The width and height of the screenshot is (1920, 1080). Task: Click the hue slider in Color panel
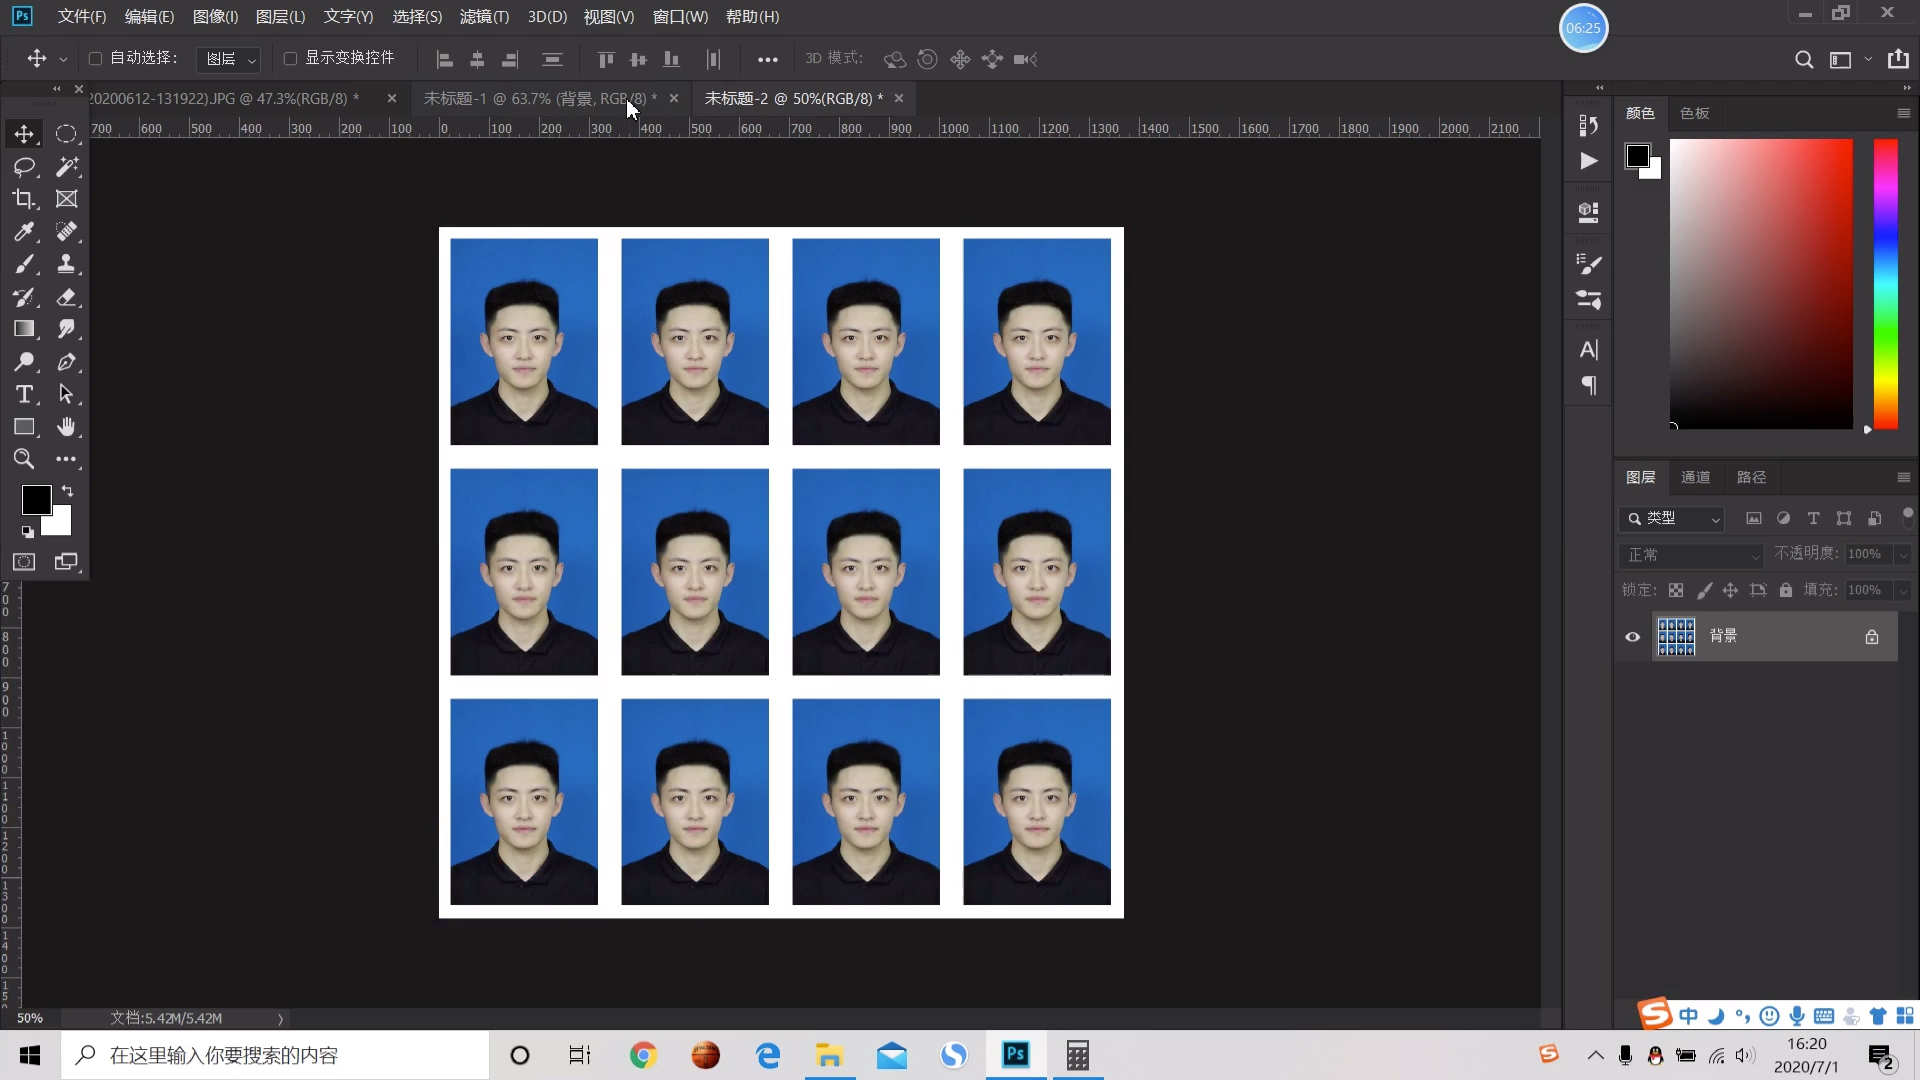point(1886,284)
